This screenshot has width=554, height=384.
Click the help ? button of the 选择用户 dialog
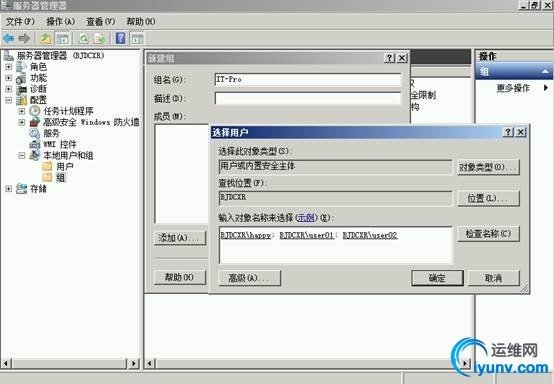coord(508,132)
